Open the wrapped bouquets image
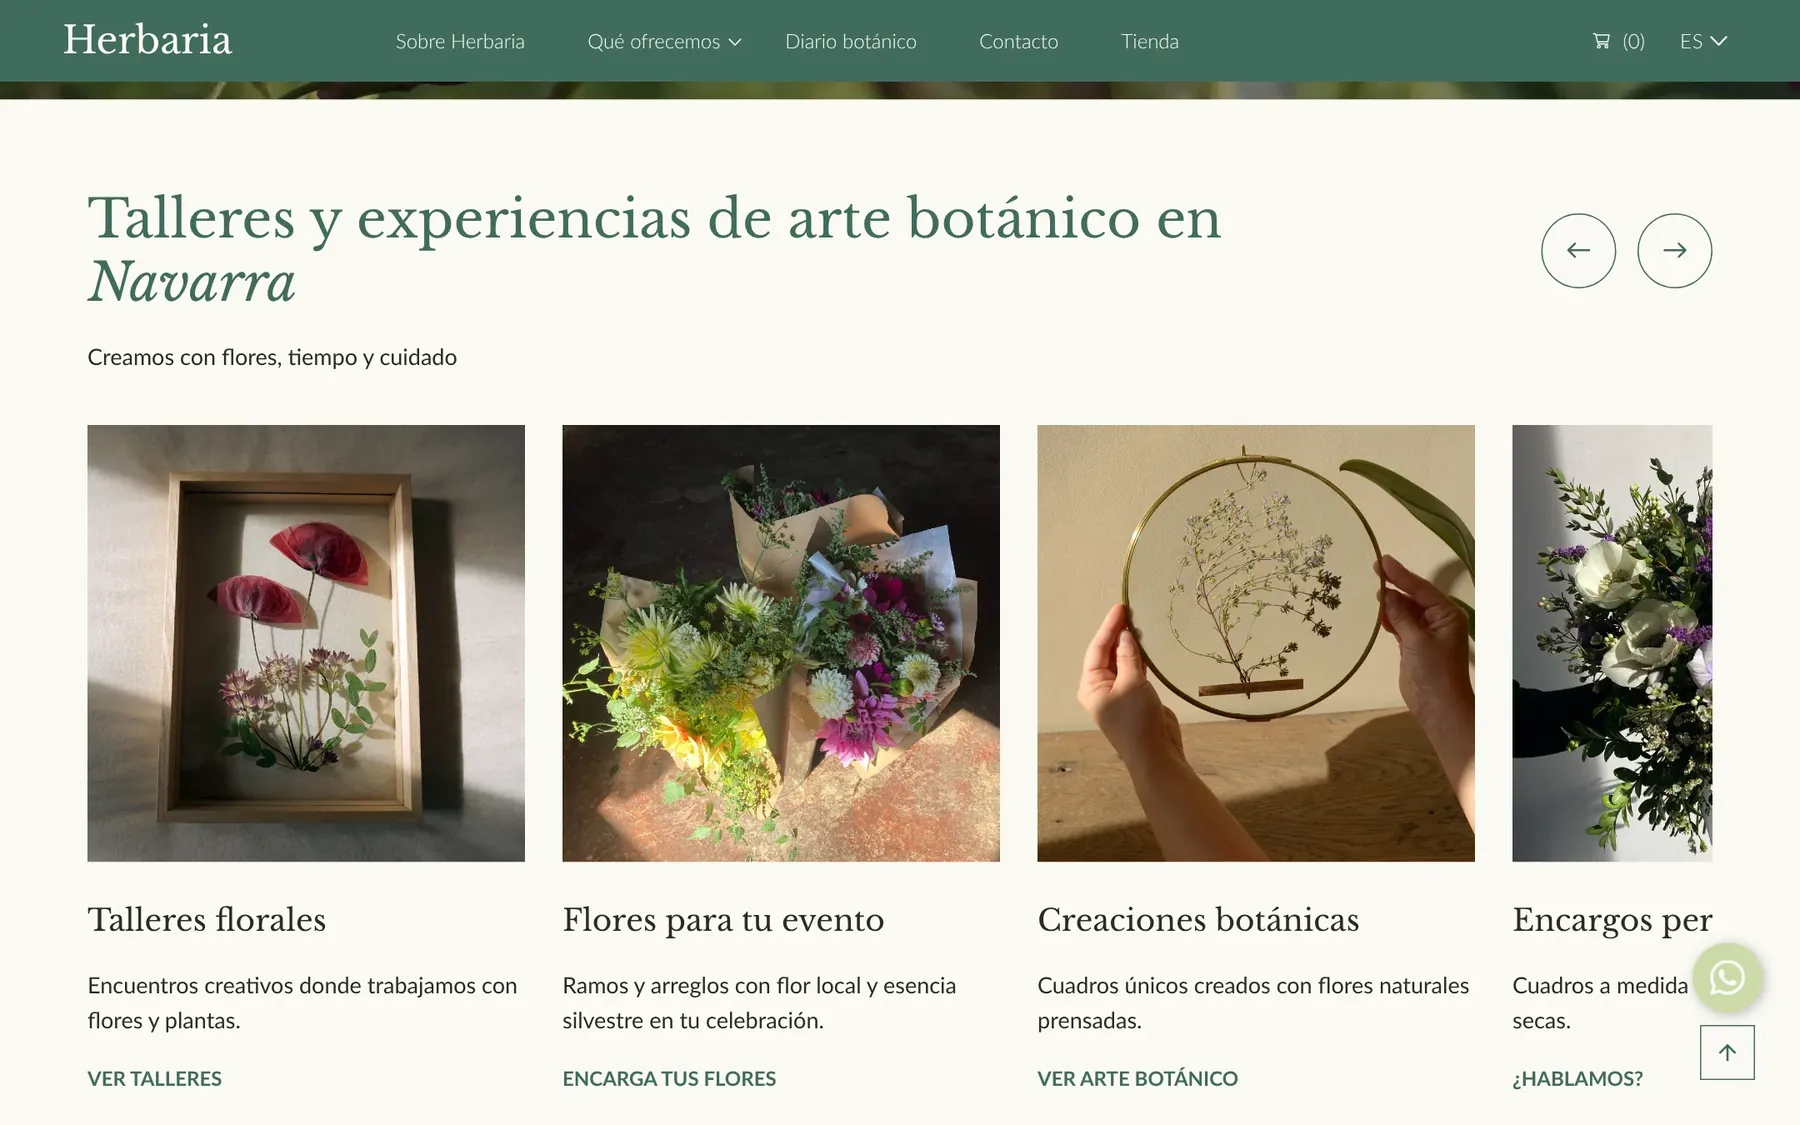 [x=781, y=643]
